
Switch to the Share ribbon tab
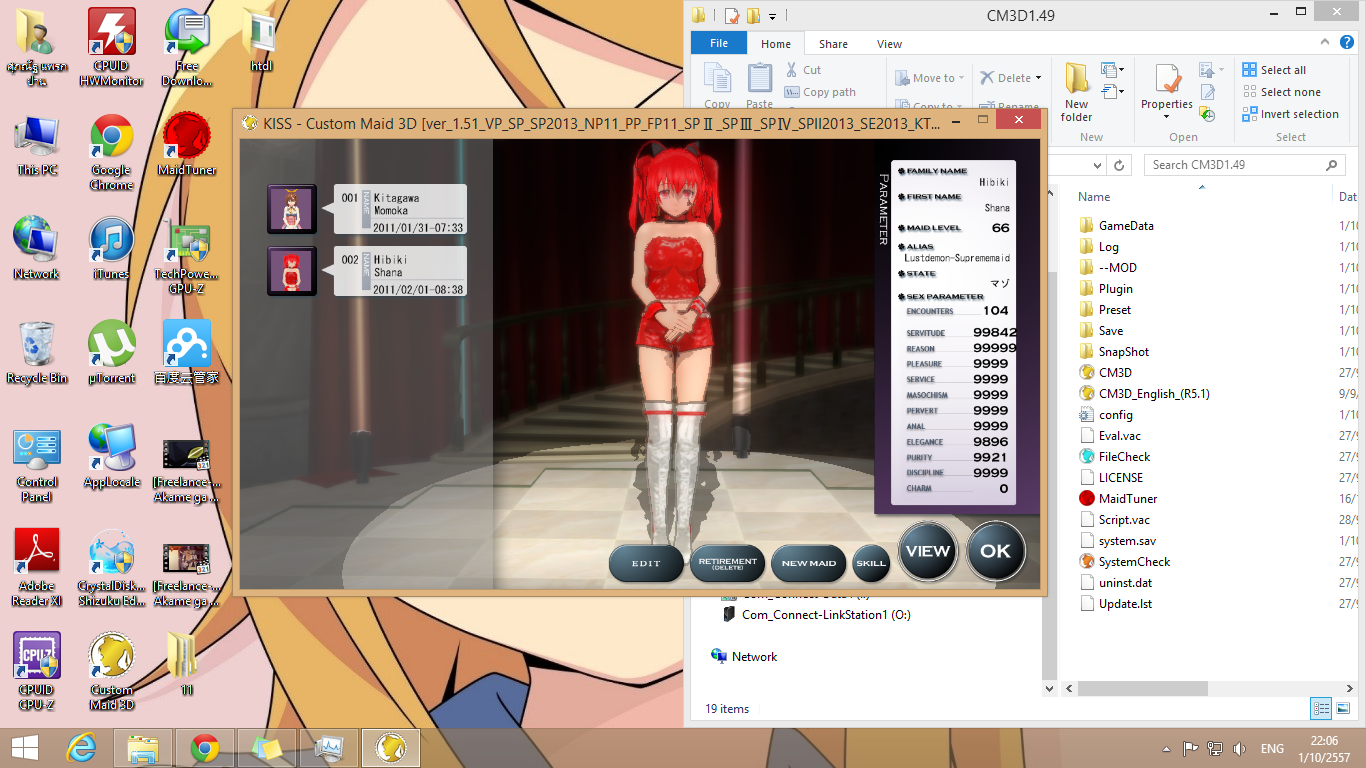tap(833, 44)
